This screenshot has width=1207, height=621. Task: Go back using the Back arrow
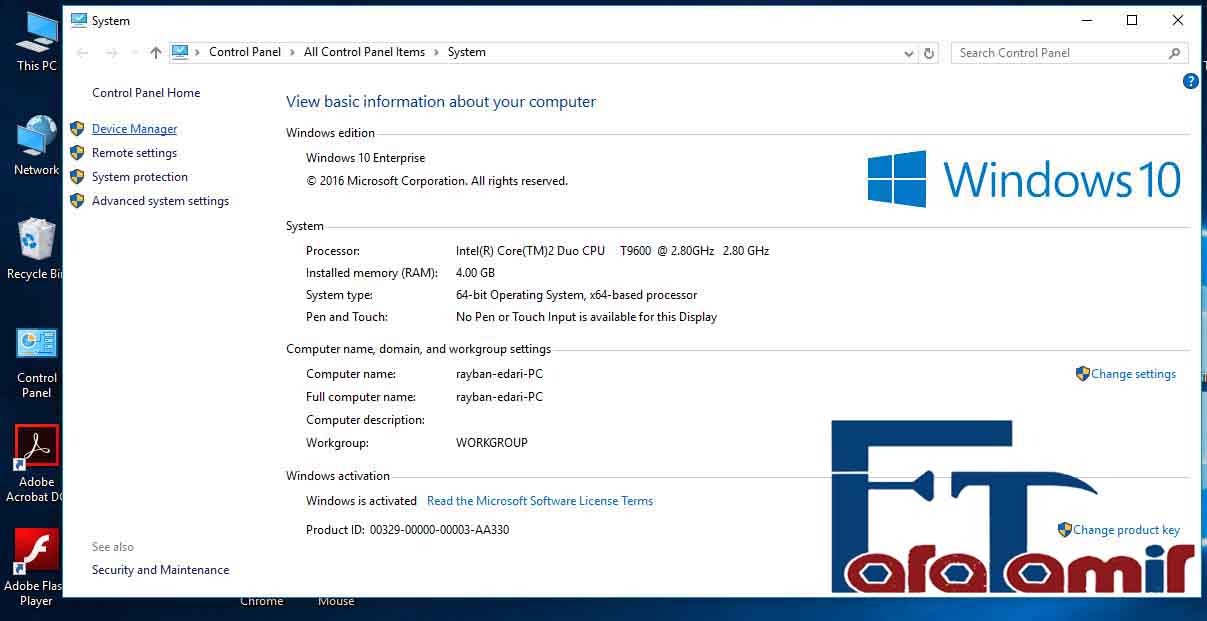[83, 53]
